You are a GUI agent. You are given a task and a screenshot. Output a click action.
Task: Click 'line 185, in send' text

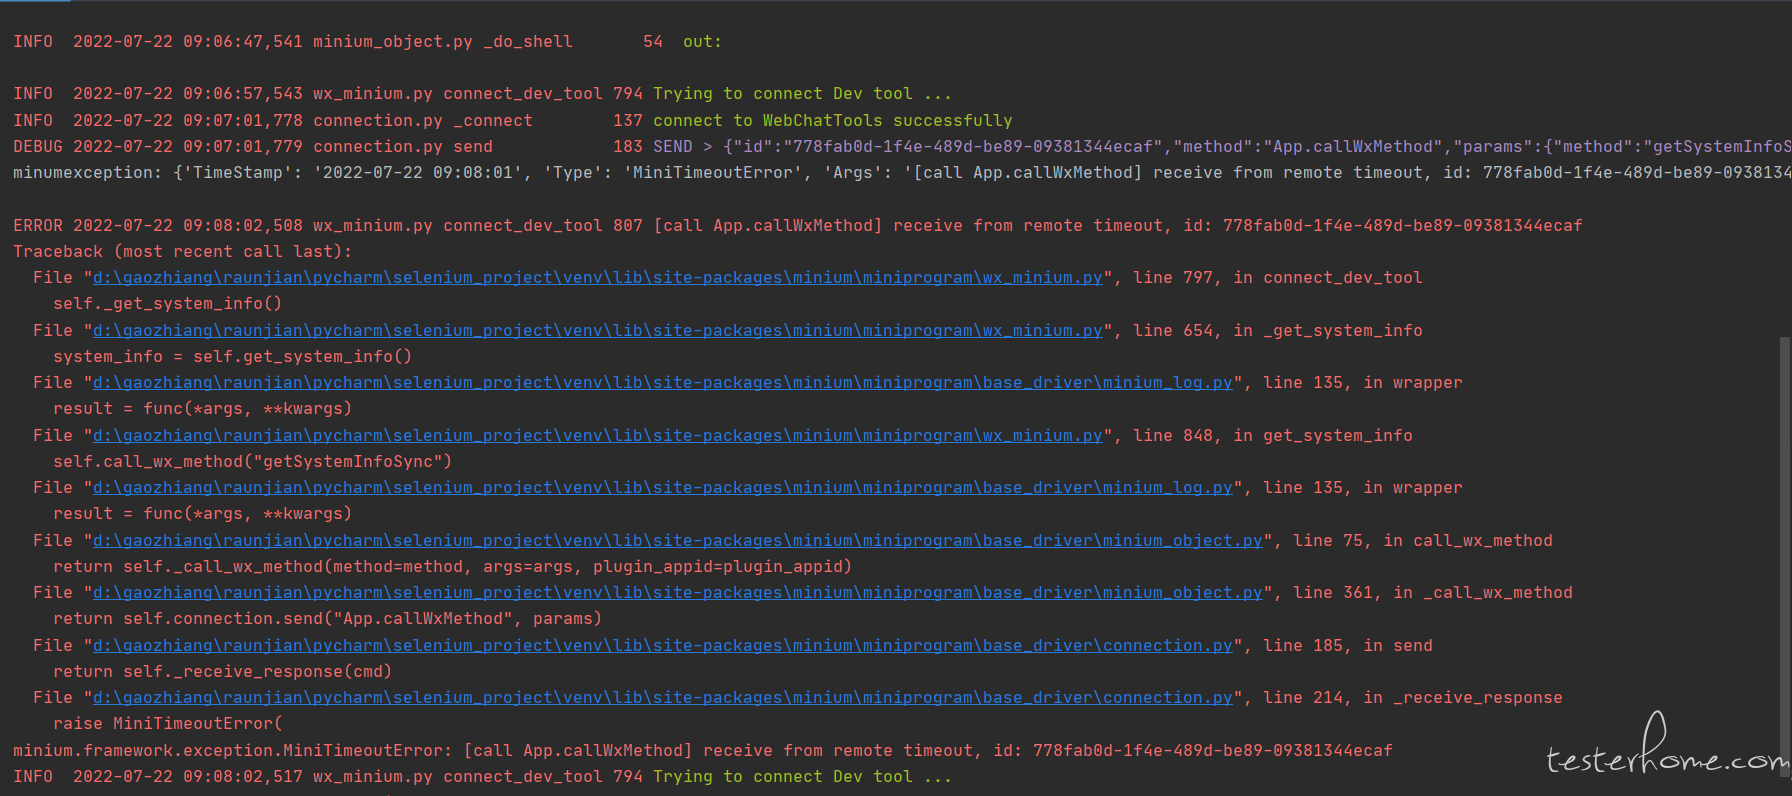click(x=1348, y=646)
